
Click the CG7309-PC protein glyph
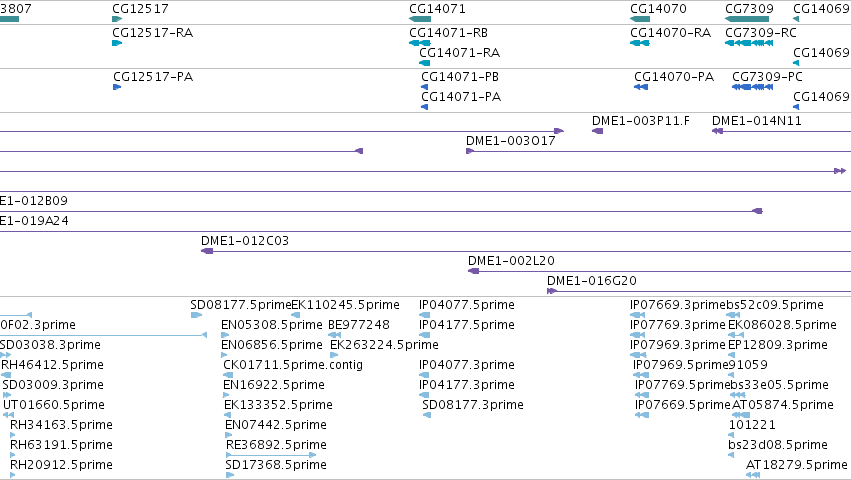[x=753, y=87]
